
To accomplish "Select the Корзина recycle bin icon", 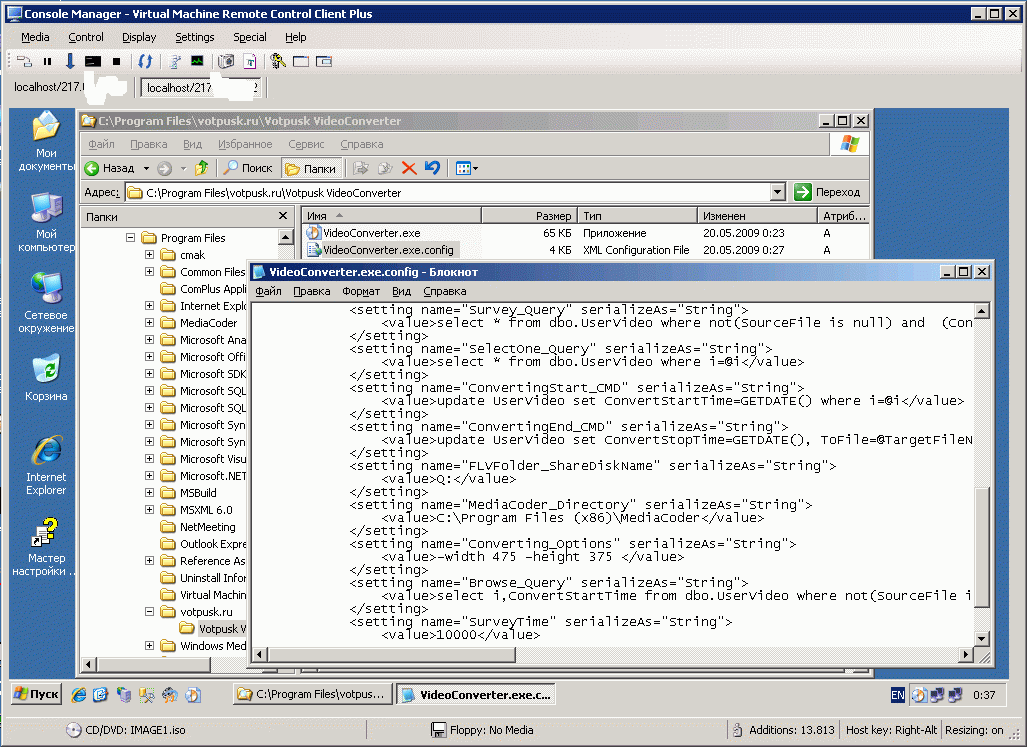I will click(x=46, y=378).
